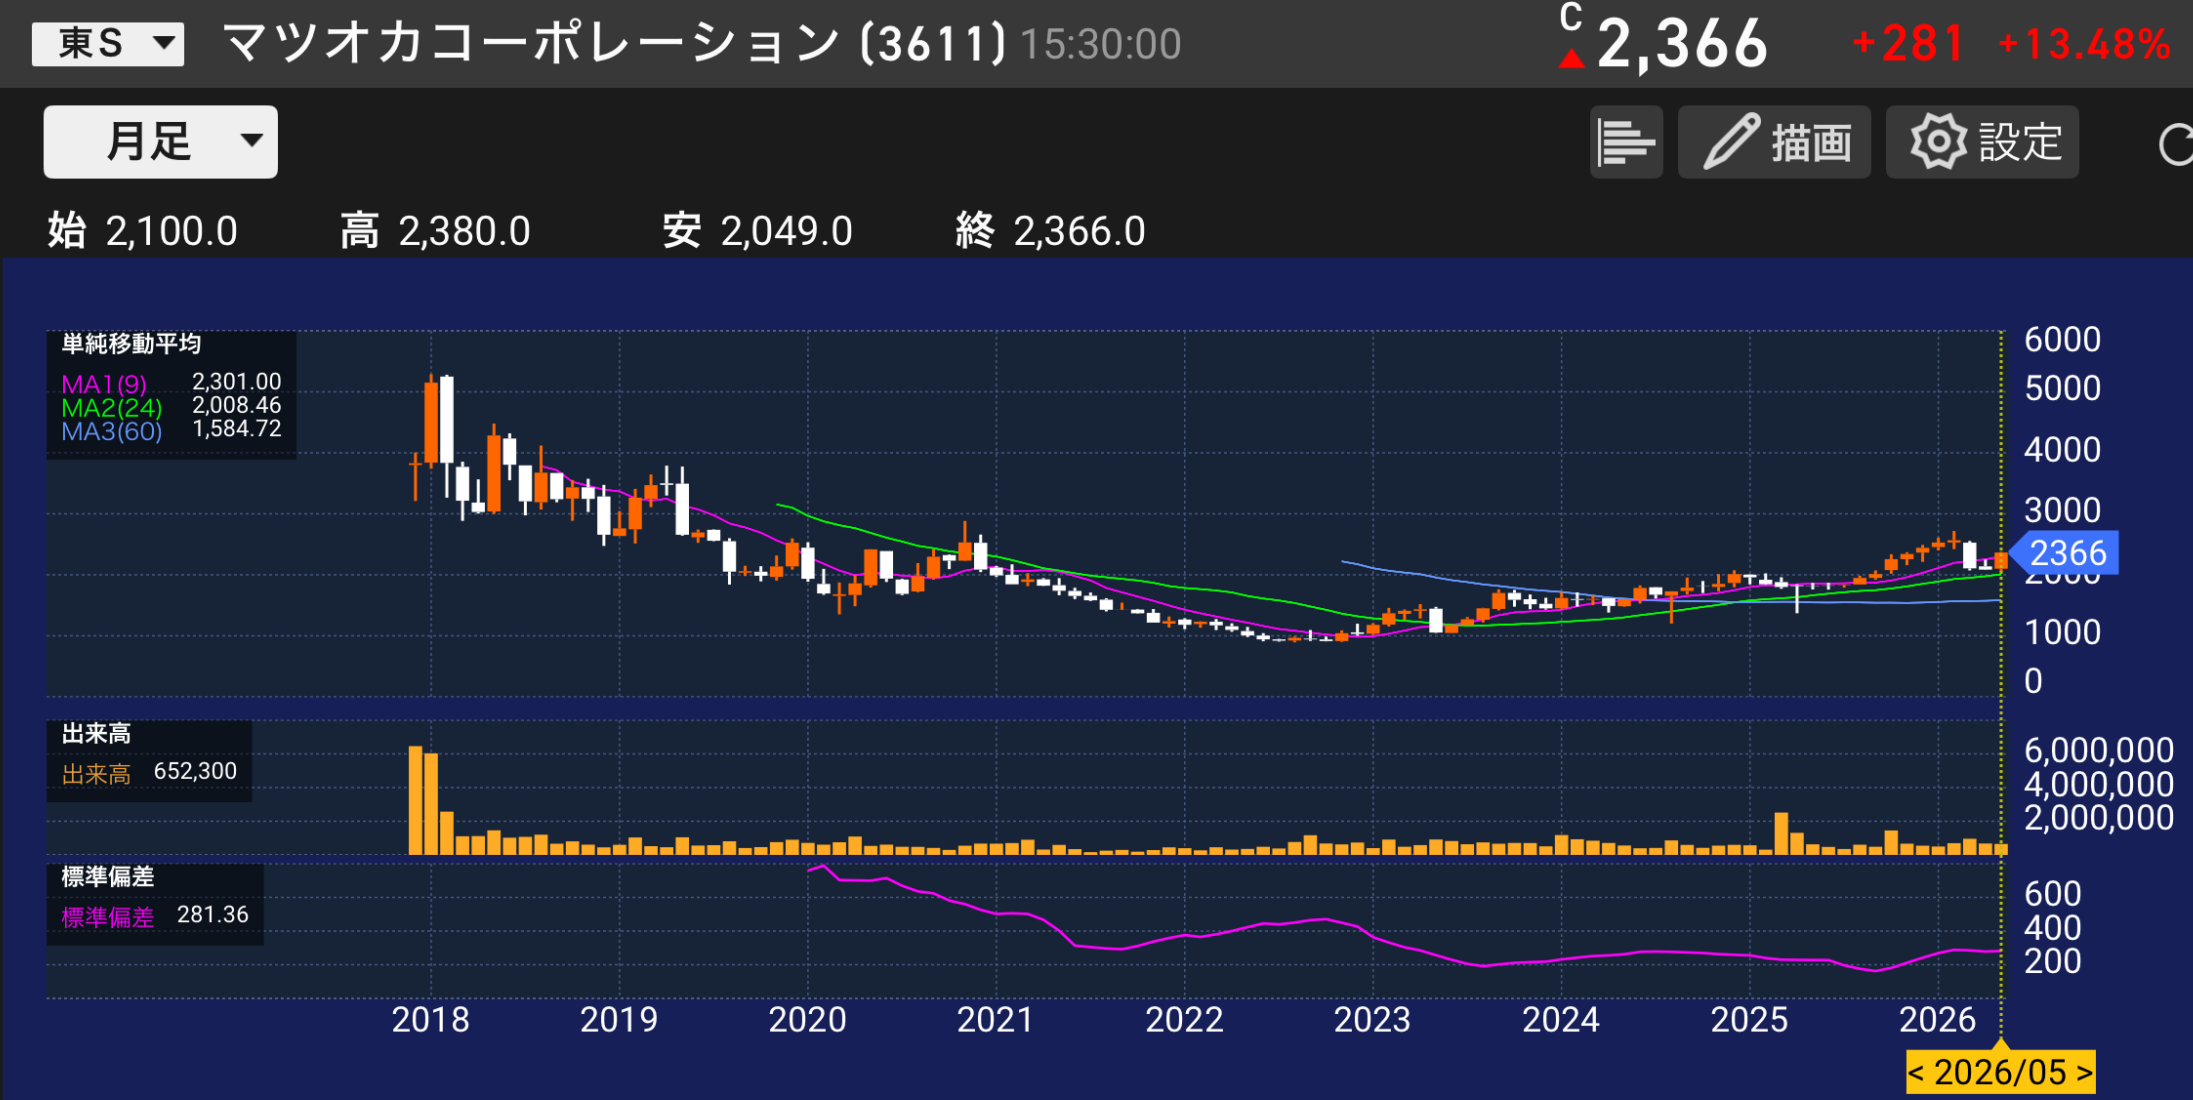Click the closing price 終 2,366.0

1050,231
